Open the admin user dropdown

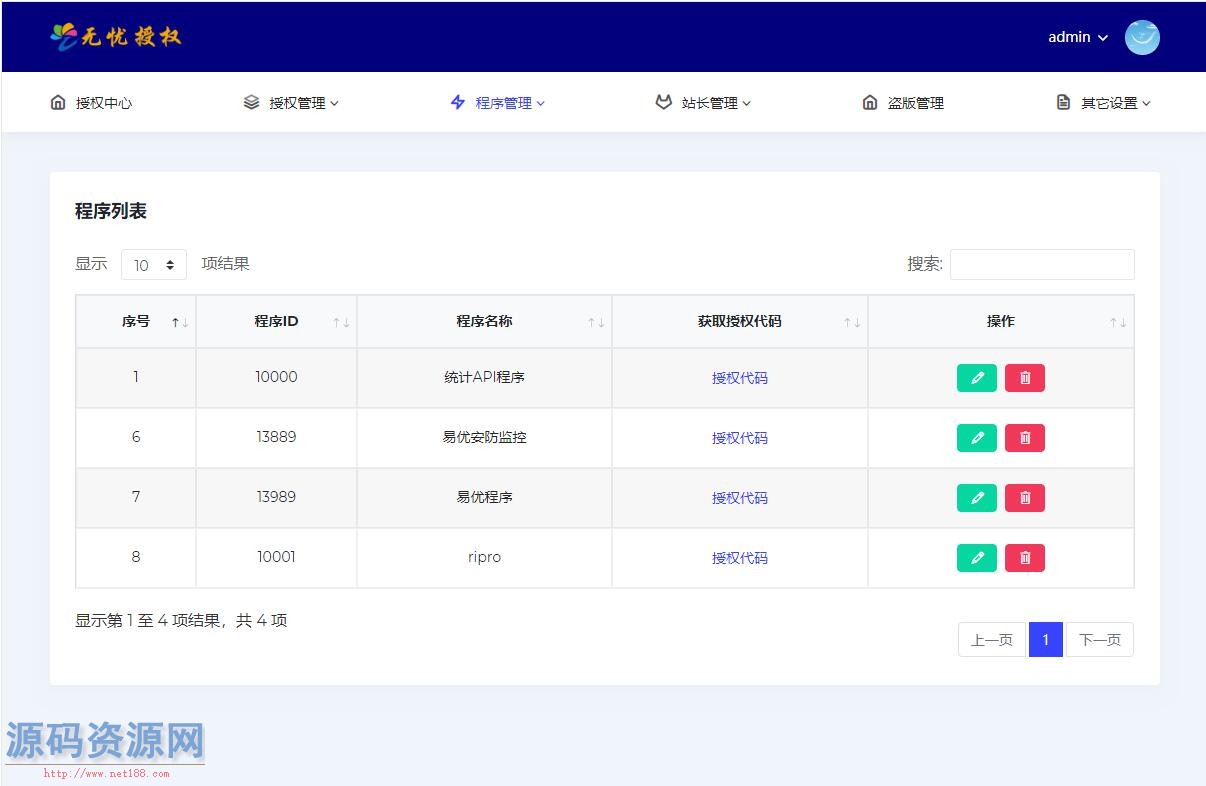click(x=1078, y=37)
